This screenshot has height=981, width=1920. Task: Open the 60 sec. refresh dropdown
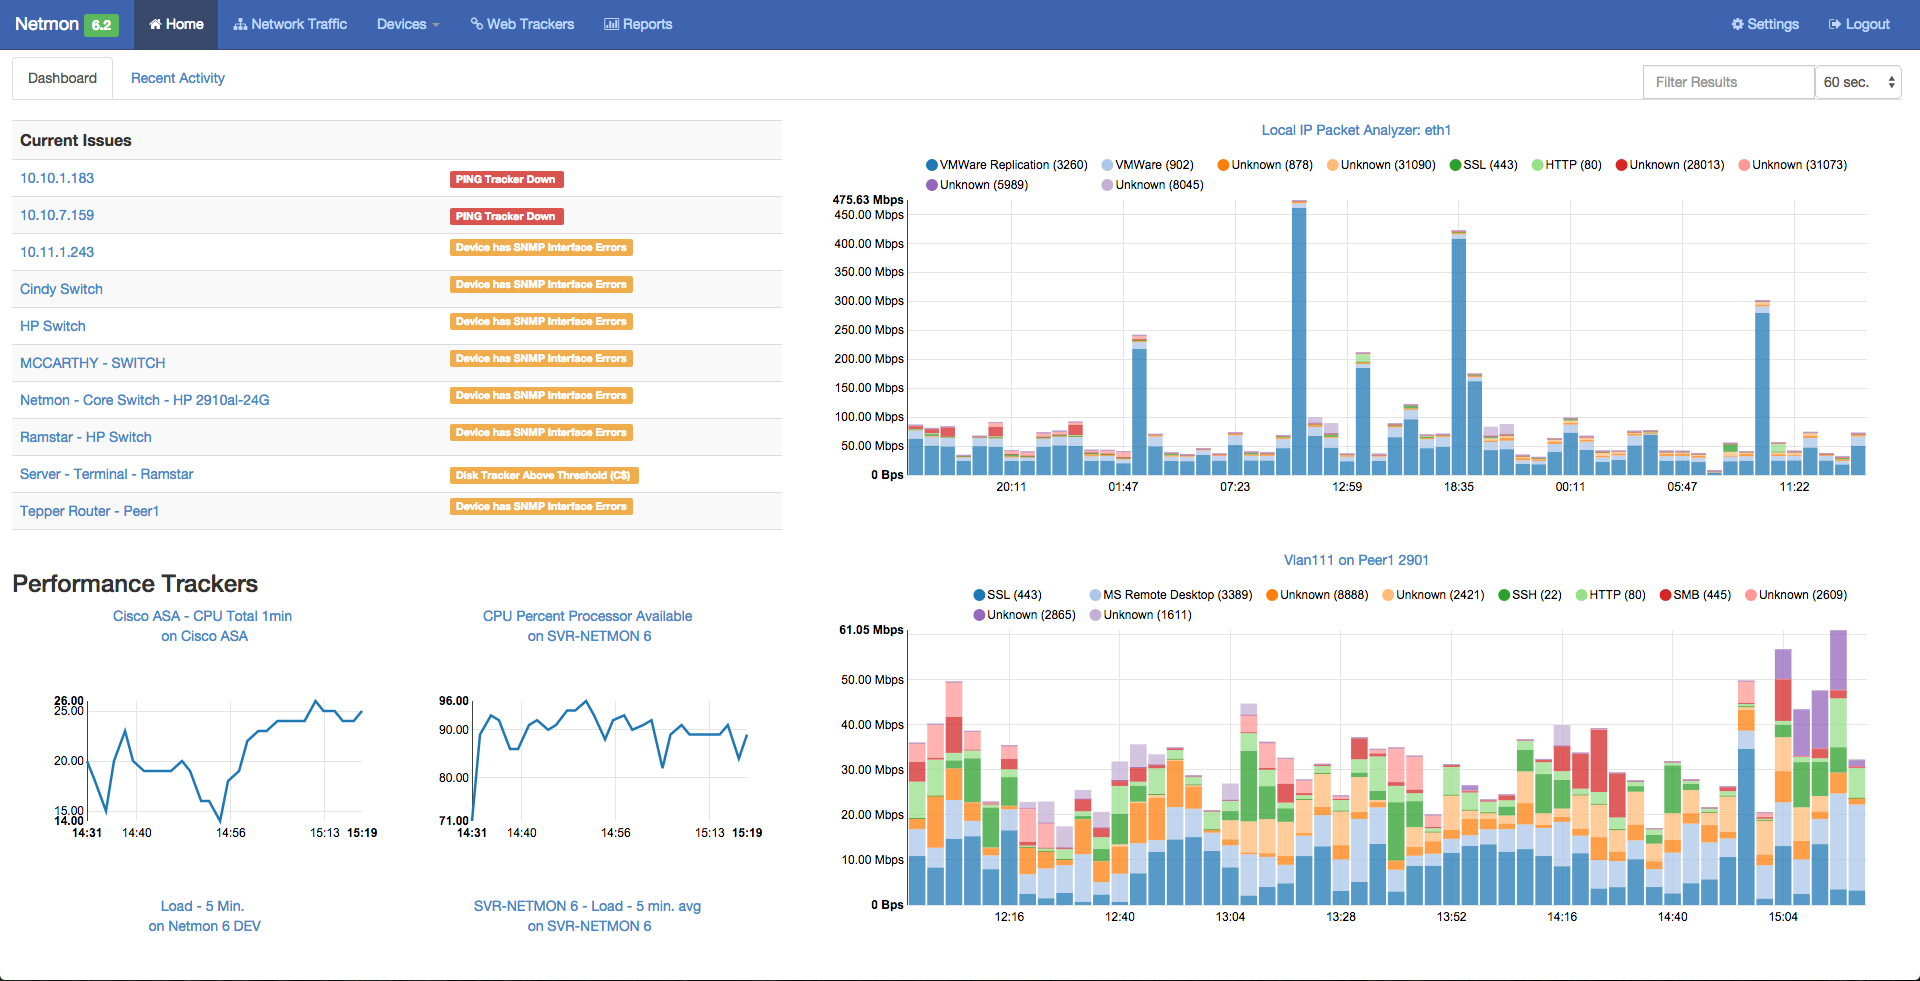(1858, 82)
